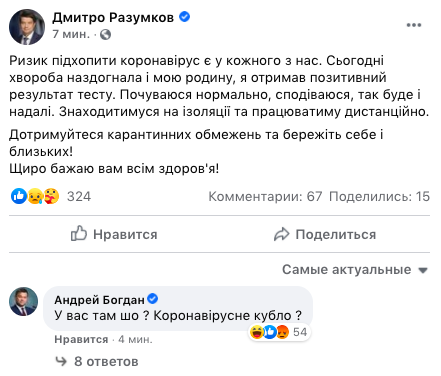Click the like reaction icon under the post
The height and width of the screenshot is (376, 441).
19,196
